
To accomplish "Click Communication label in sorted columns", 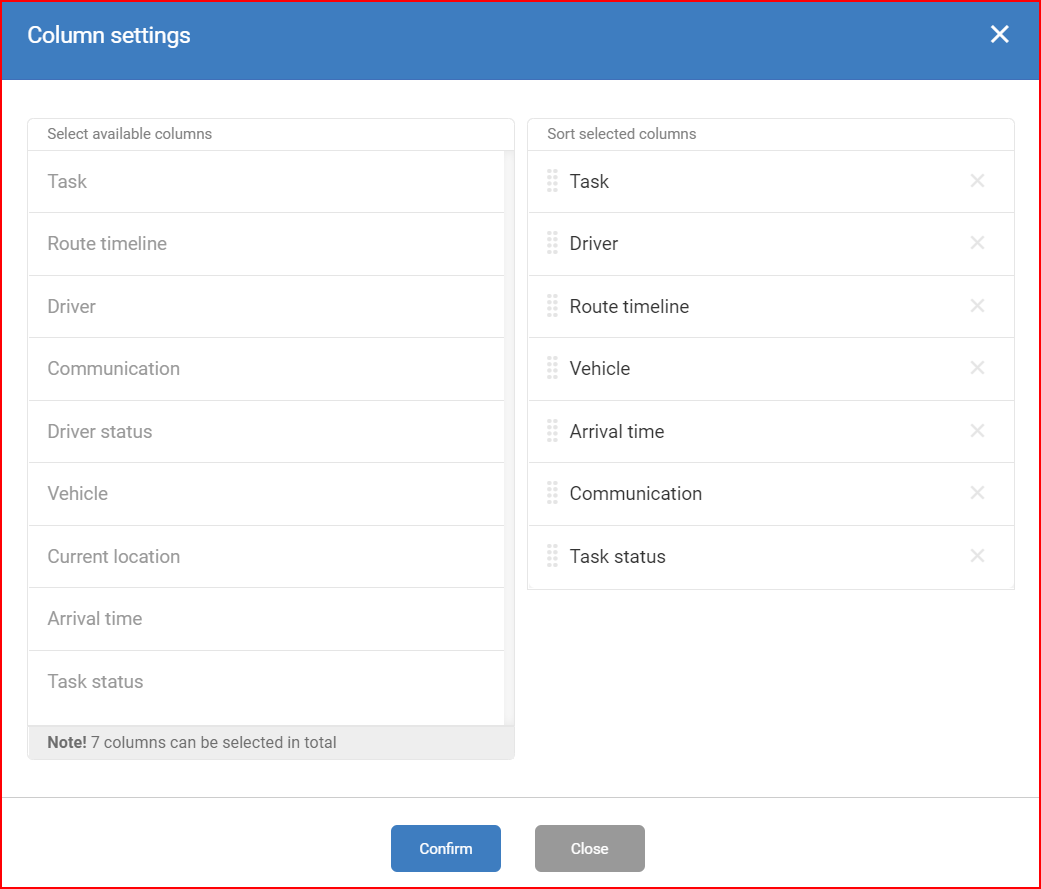I will [x=635, y=493].
